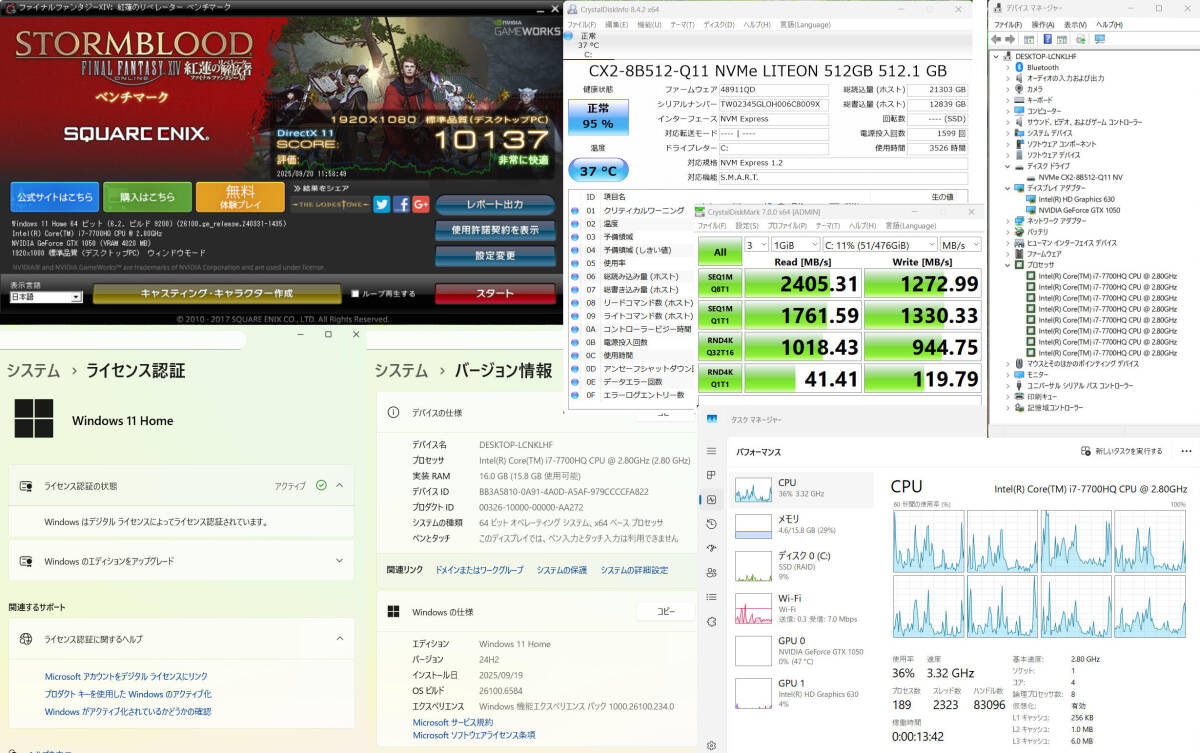Viewport: 1200px width, 753px height.
Task: Open the 1GiB test size dropdown
Action: tap(795, 244)
